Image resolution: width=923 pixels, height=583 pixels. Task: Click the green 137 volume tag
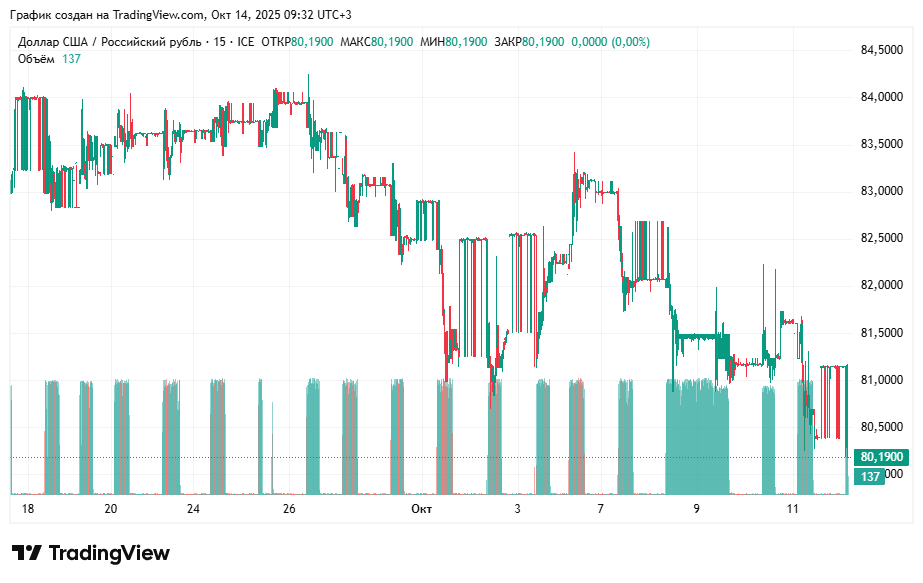click(x=870, y=477)
